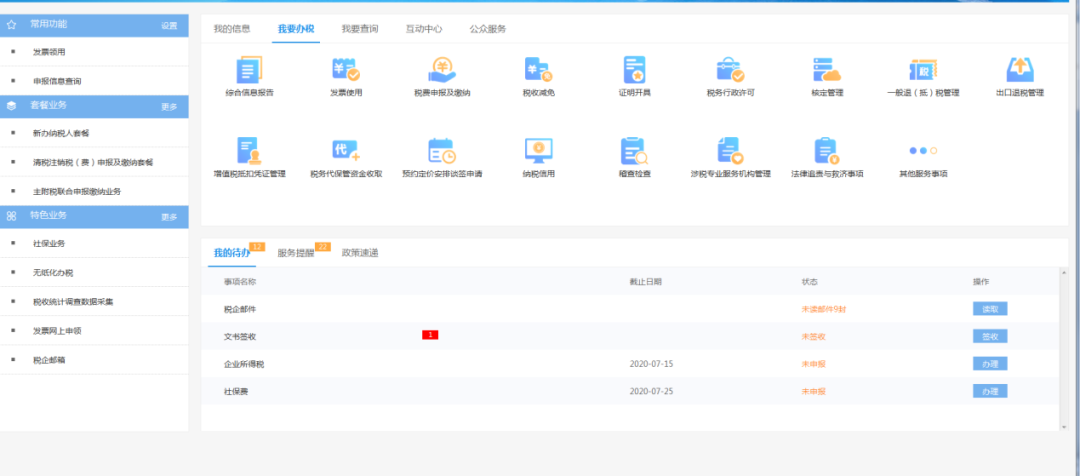Click the 企业所得税 row name
The image size is (1080, 476).
point(244,364)
